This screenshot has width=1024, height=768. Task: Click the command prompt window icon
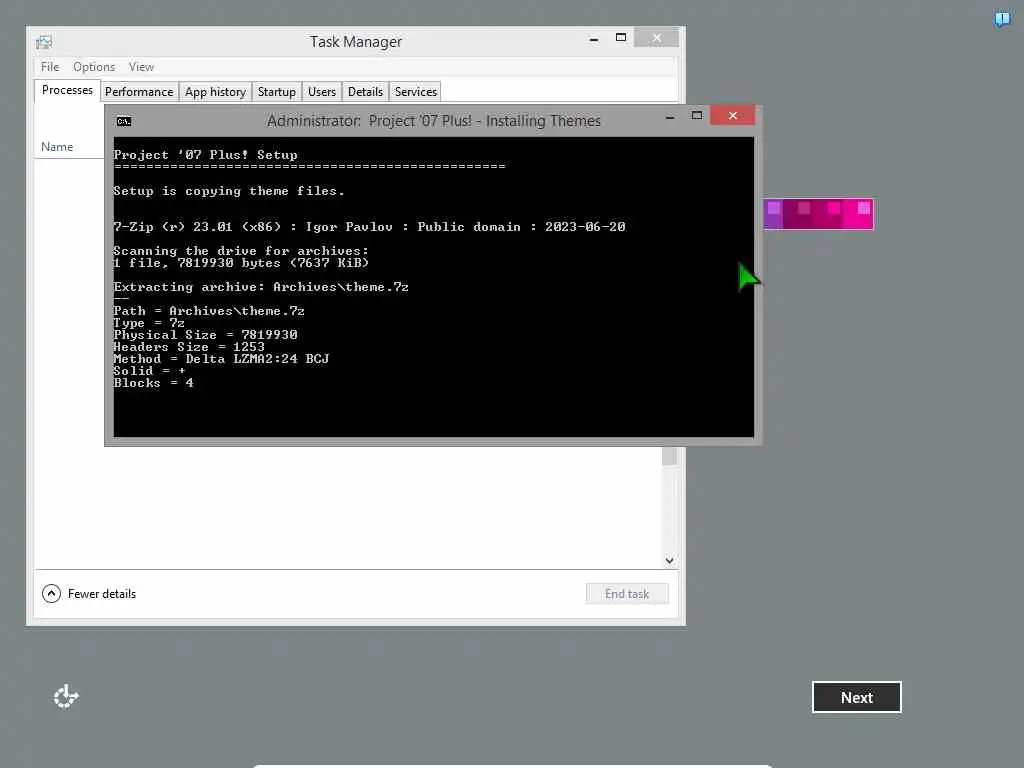click(123, 121)
